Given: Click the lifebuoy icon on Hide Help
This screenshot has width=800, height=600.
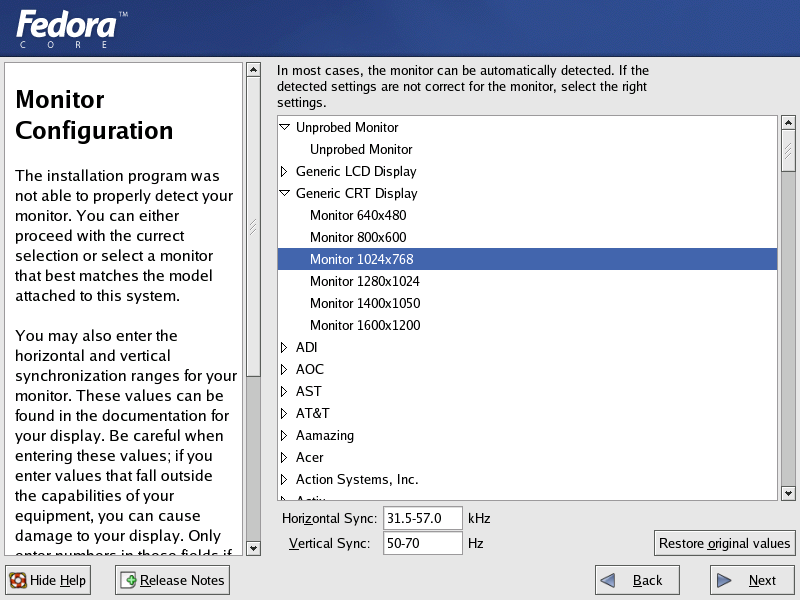Looking at the screenshot, I should [x=18, y=580].
